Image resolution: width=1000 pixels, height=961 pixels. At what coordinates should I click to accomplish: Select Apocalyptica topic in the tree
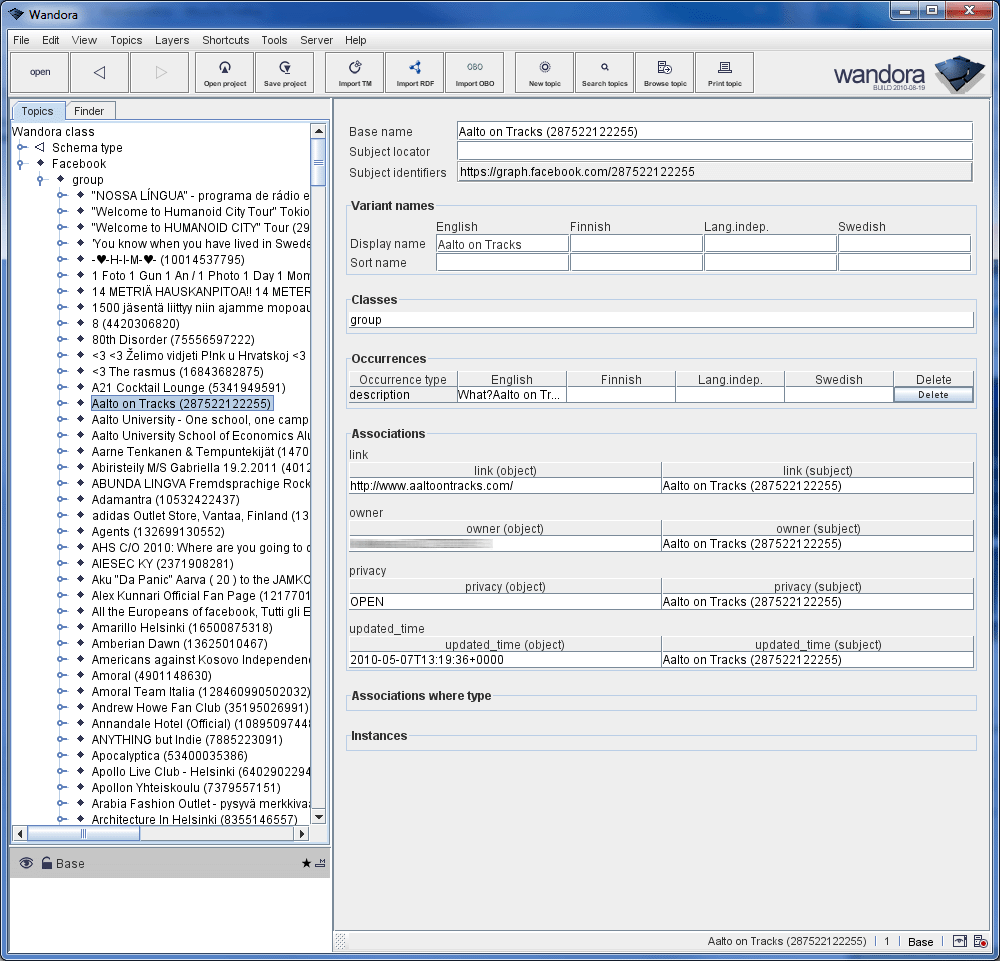pyautogui.click(x=168, y=756)
